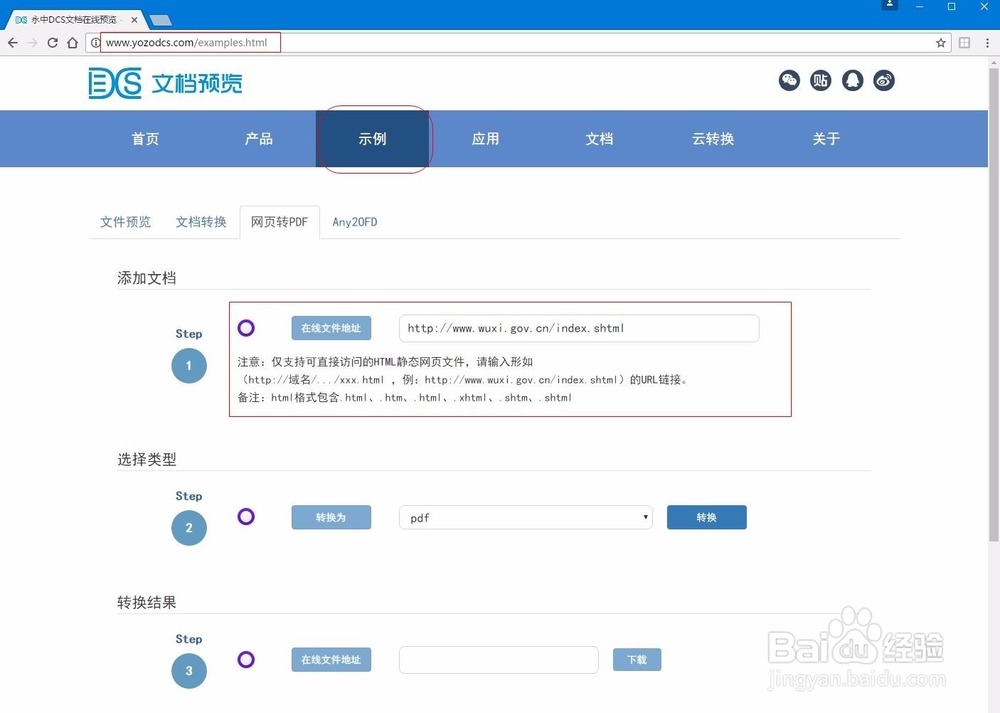
Task: Click the bookmark star icon
Action: coord(940,42)
